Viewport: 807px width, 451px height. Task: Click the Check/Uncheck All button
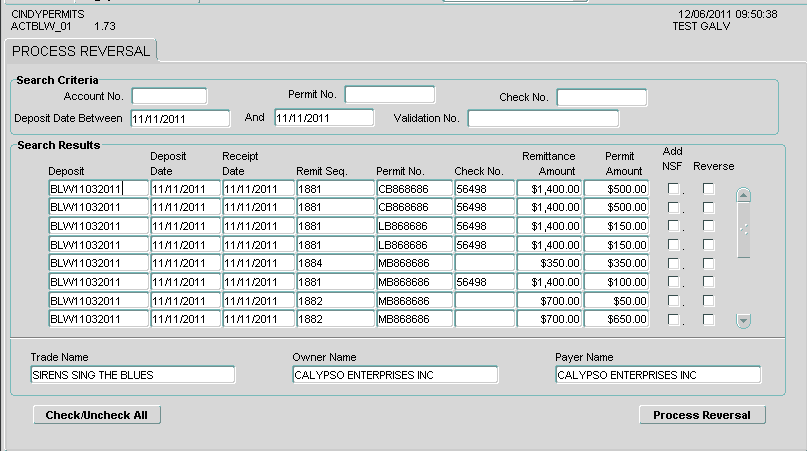coord(97,415)
